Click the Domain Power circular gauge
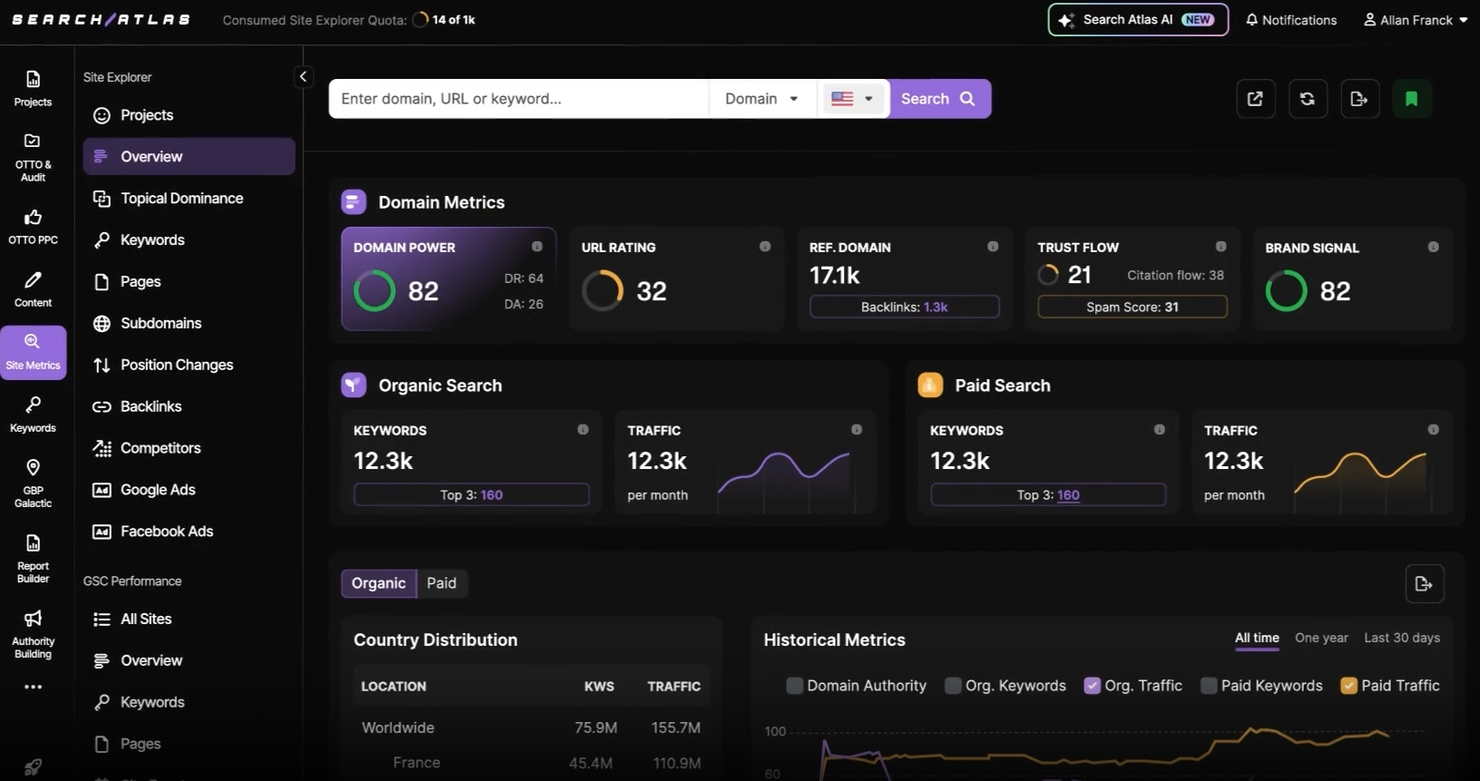 [x=373, y=291]
